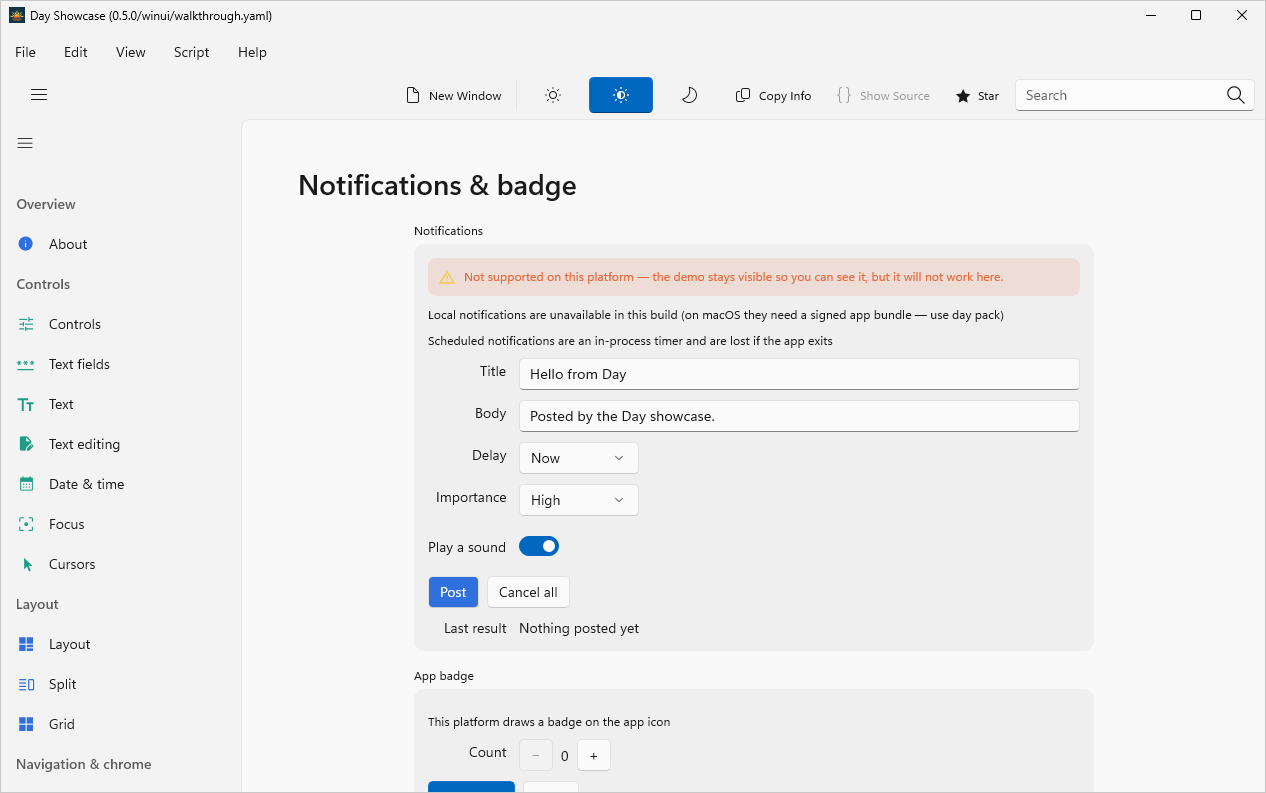The height and width of the screenshot is (793, 1266).
Task: Decrease the badge Count with the minus button
Action: coord(536,756)
